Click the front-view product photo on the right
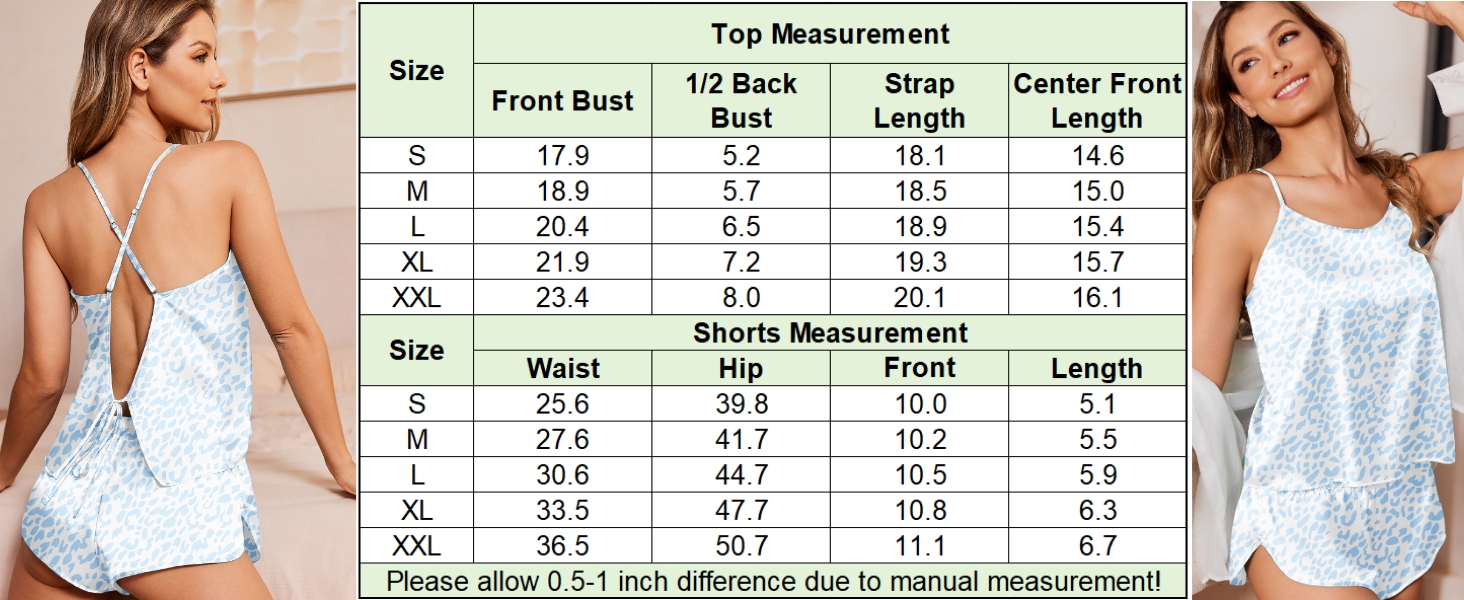 [1326, 300]
